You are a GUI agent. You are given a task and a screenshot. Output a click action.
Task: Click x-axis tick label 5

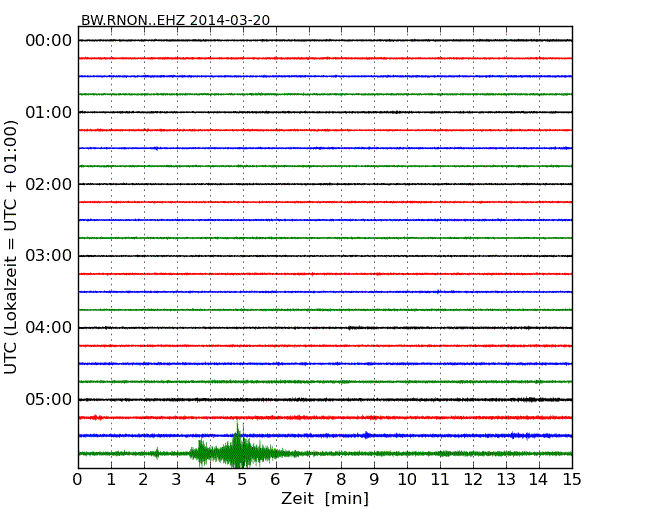[242, 480]
